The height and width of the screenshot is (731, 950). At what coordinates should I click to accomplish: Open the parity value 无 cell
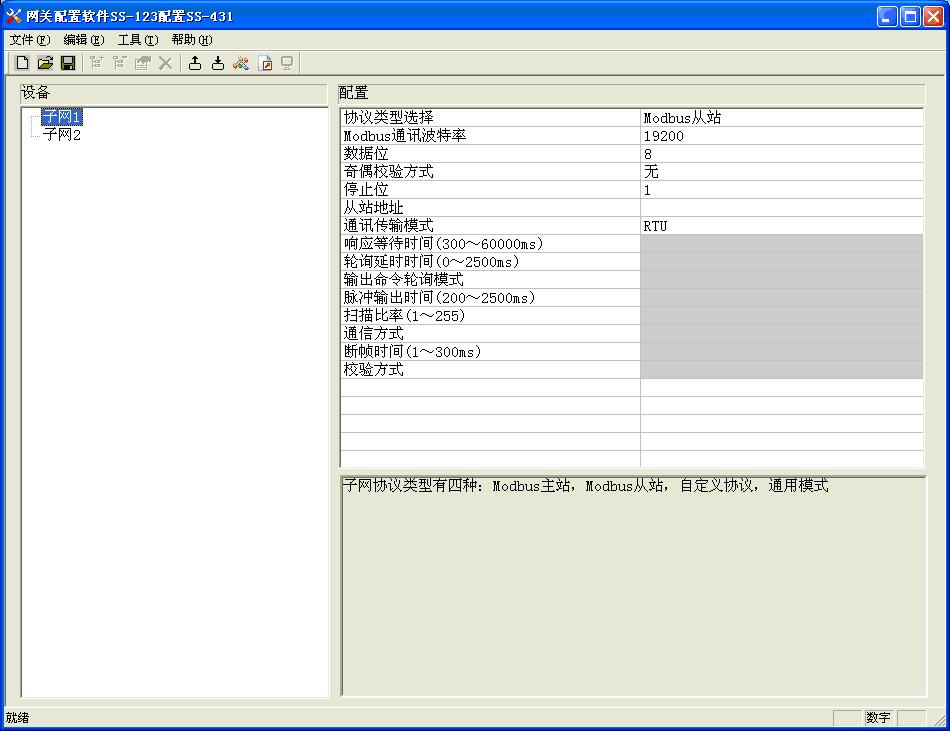coord(780,172)
